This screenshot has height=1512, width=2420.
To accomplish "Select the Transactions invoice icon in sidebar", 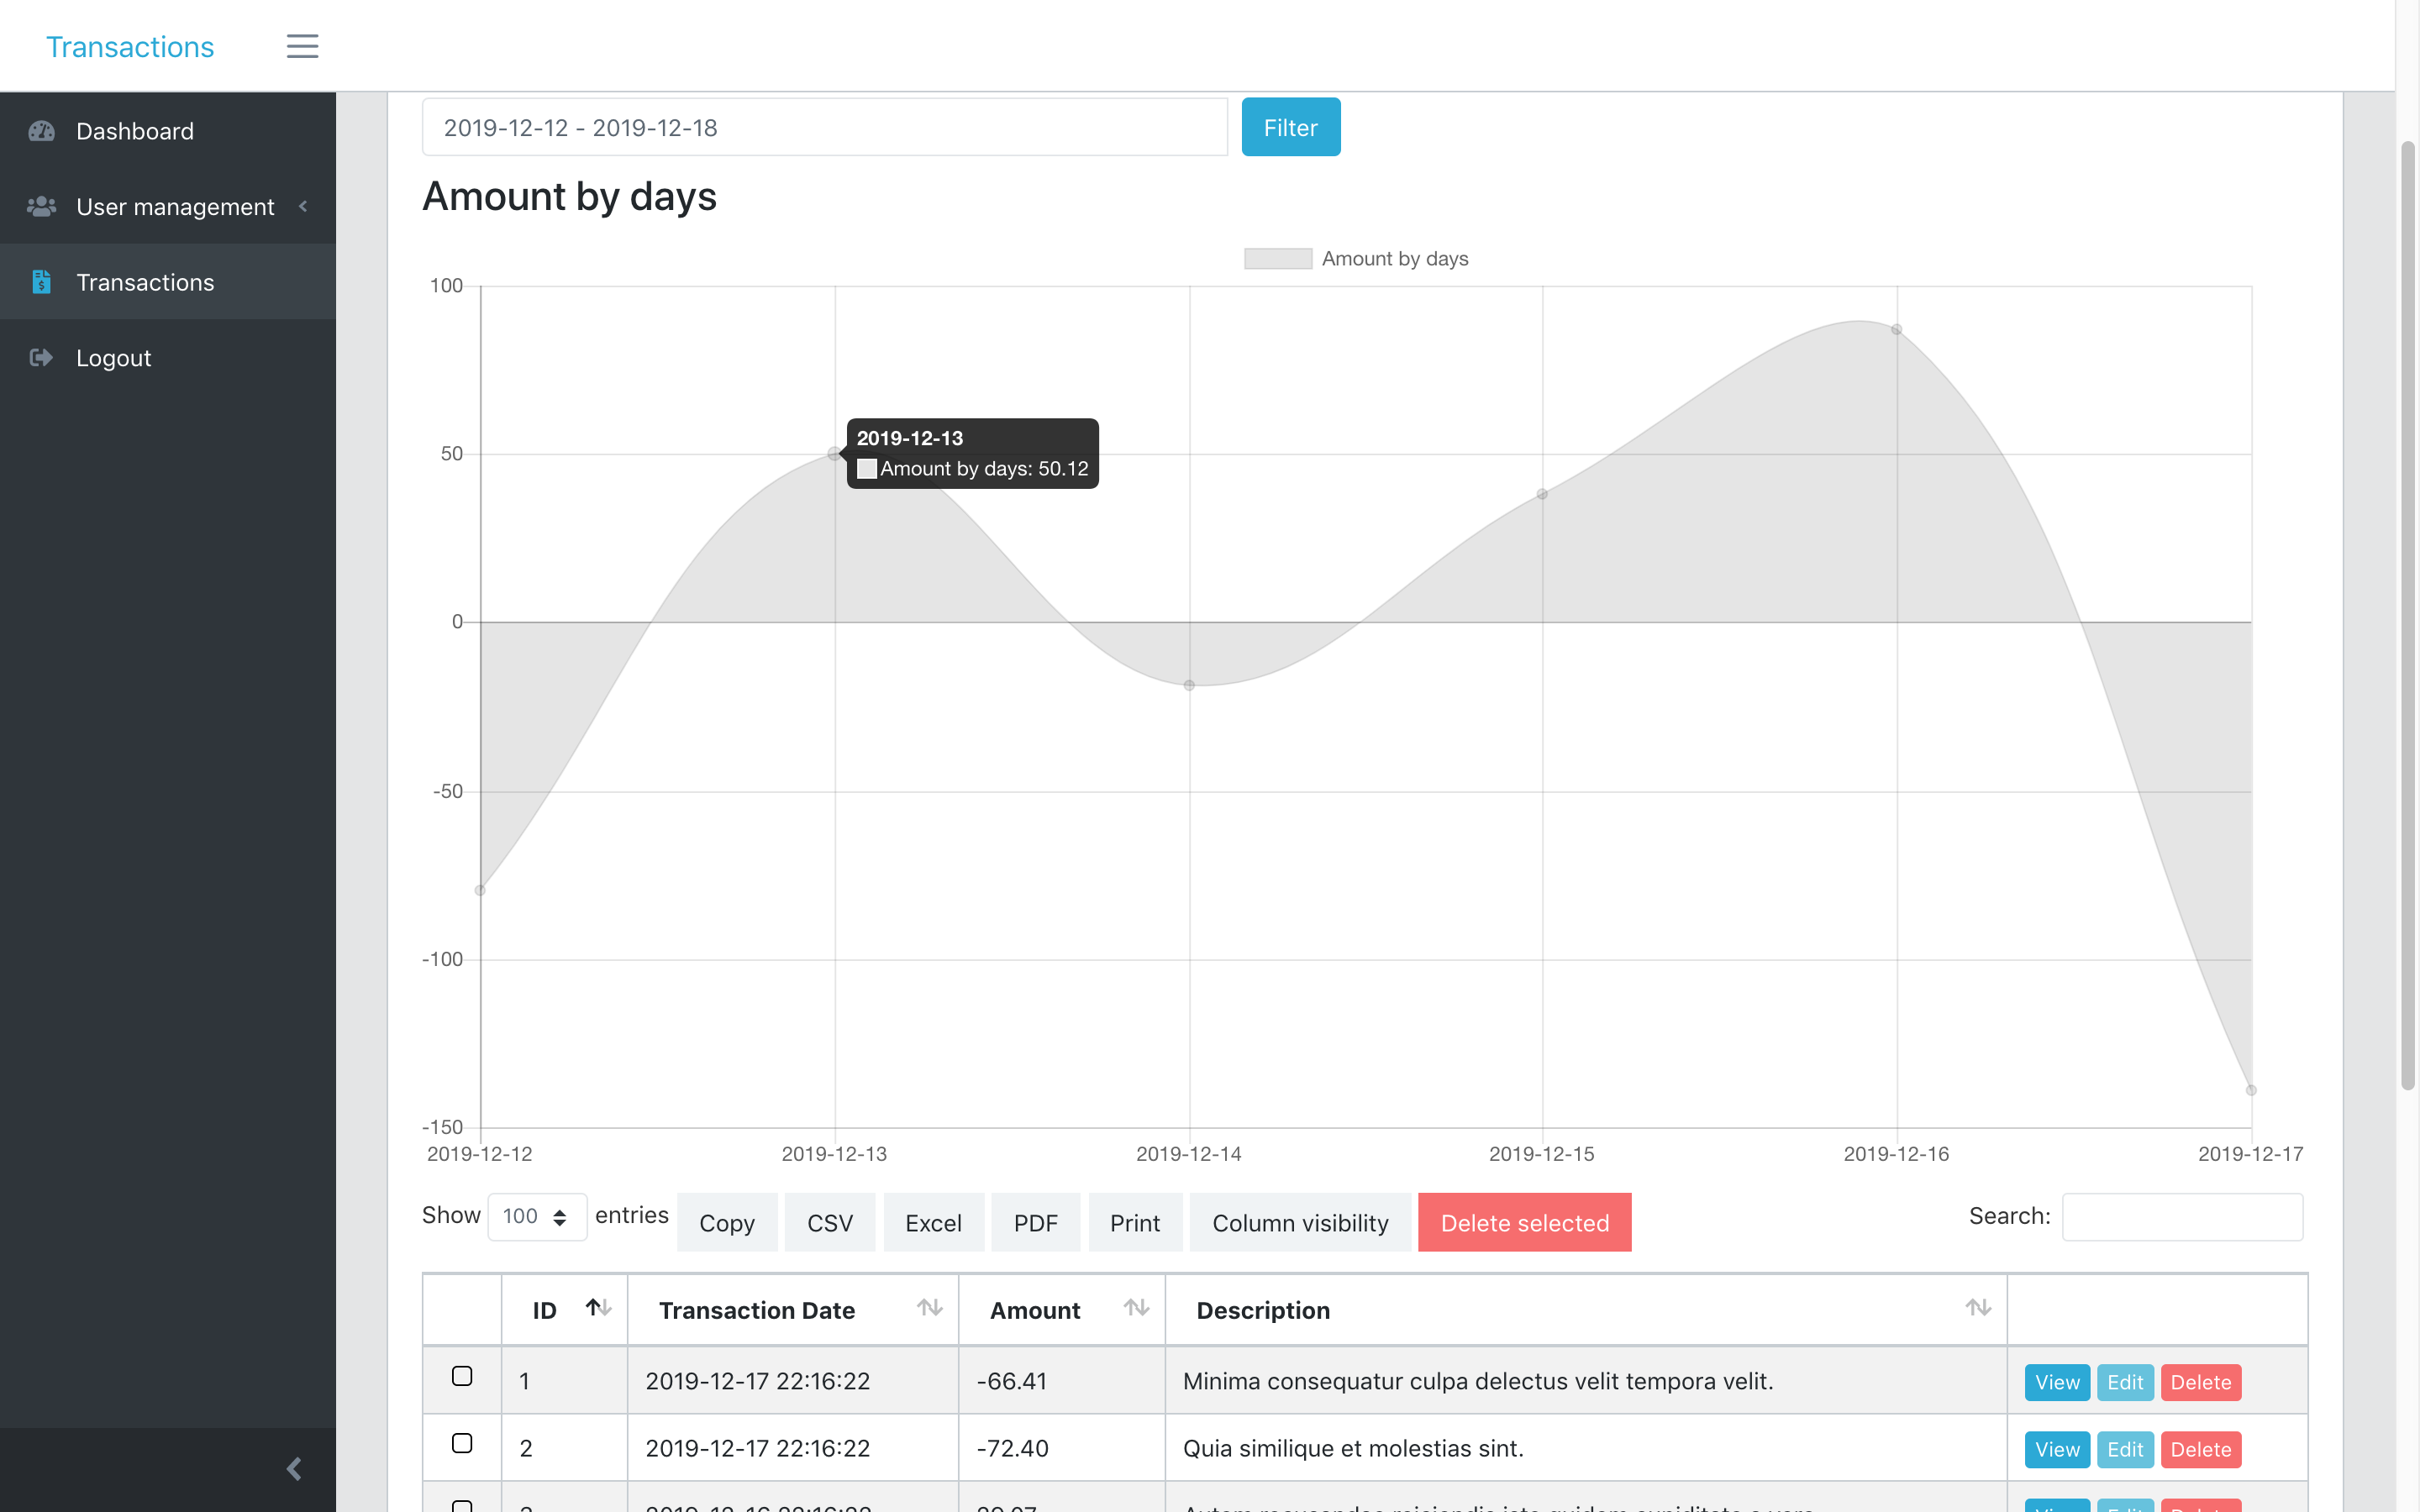I will pos(41,282).
